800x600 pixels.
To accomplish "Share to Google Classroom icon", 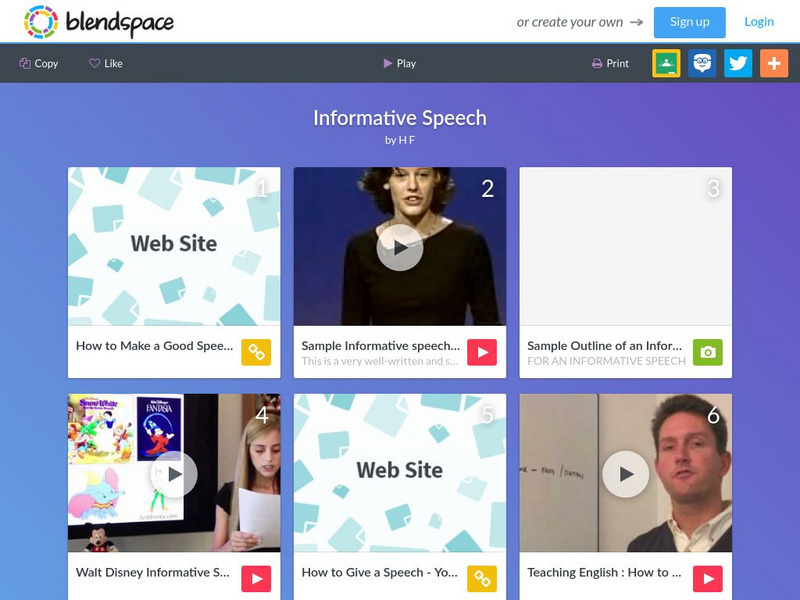I will 666,63.
